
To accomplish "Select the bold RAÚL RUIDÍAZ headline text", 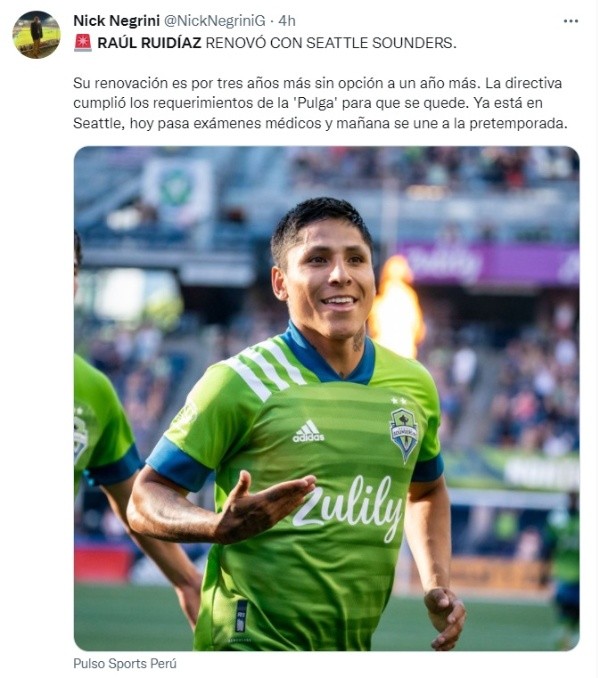I will [x=149, y=43].
